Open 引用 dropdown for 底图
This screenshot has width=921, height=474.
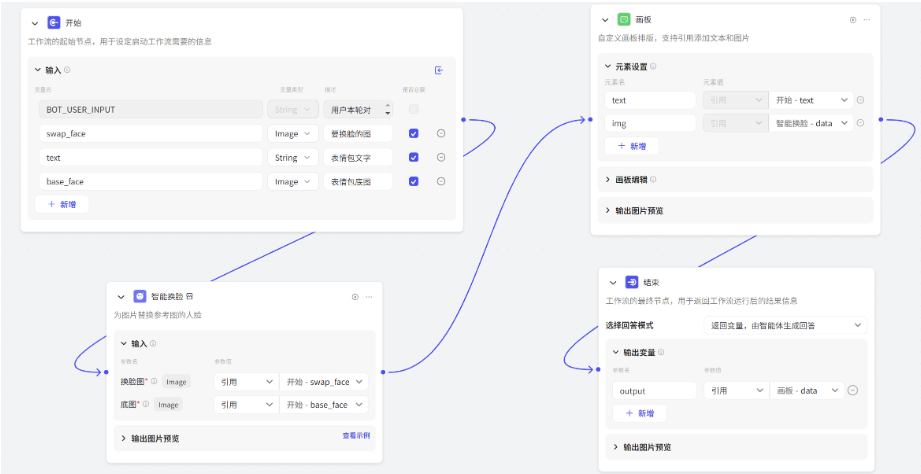pos(246,405)
